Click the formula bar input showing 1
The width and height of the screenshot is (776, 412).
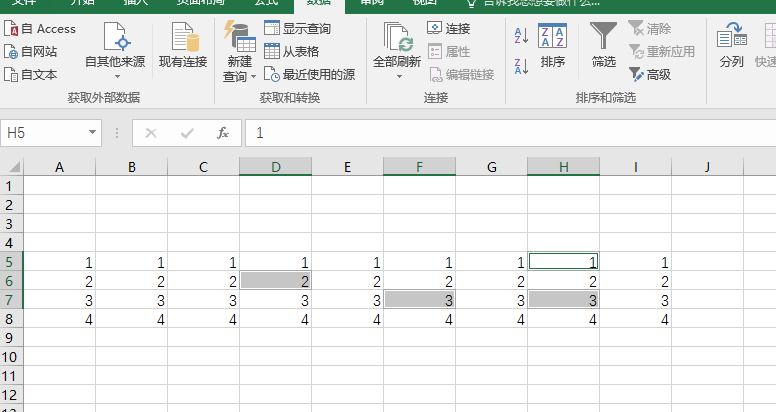(510, 133)
